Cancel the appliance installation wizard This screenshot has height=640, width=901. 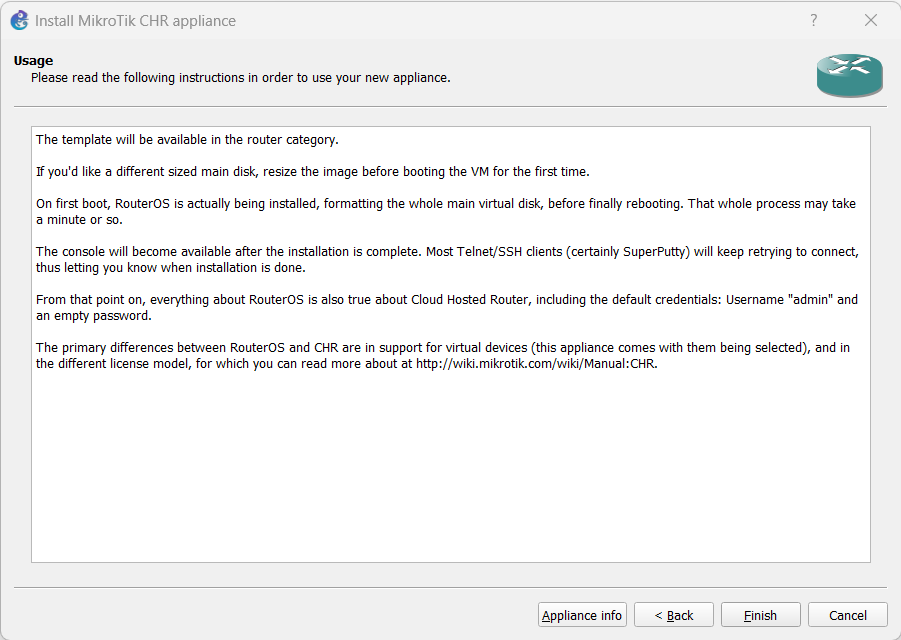coord(848,615)
